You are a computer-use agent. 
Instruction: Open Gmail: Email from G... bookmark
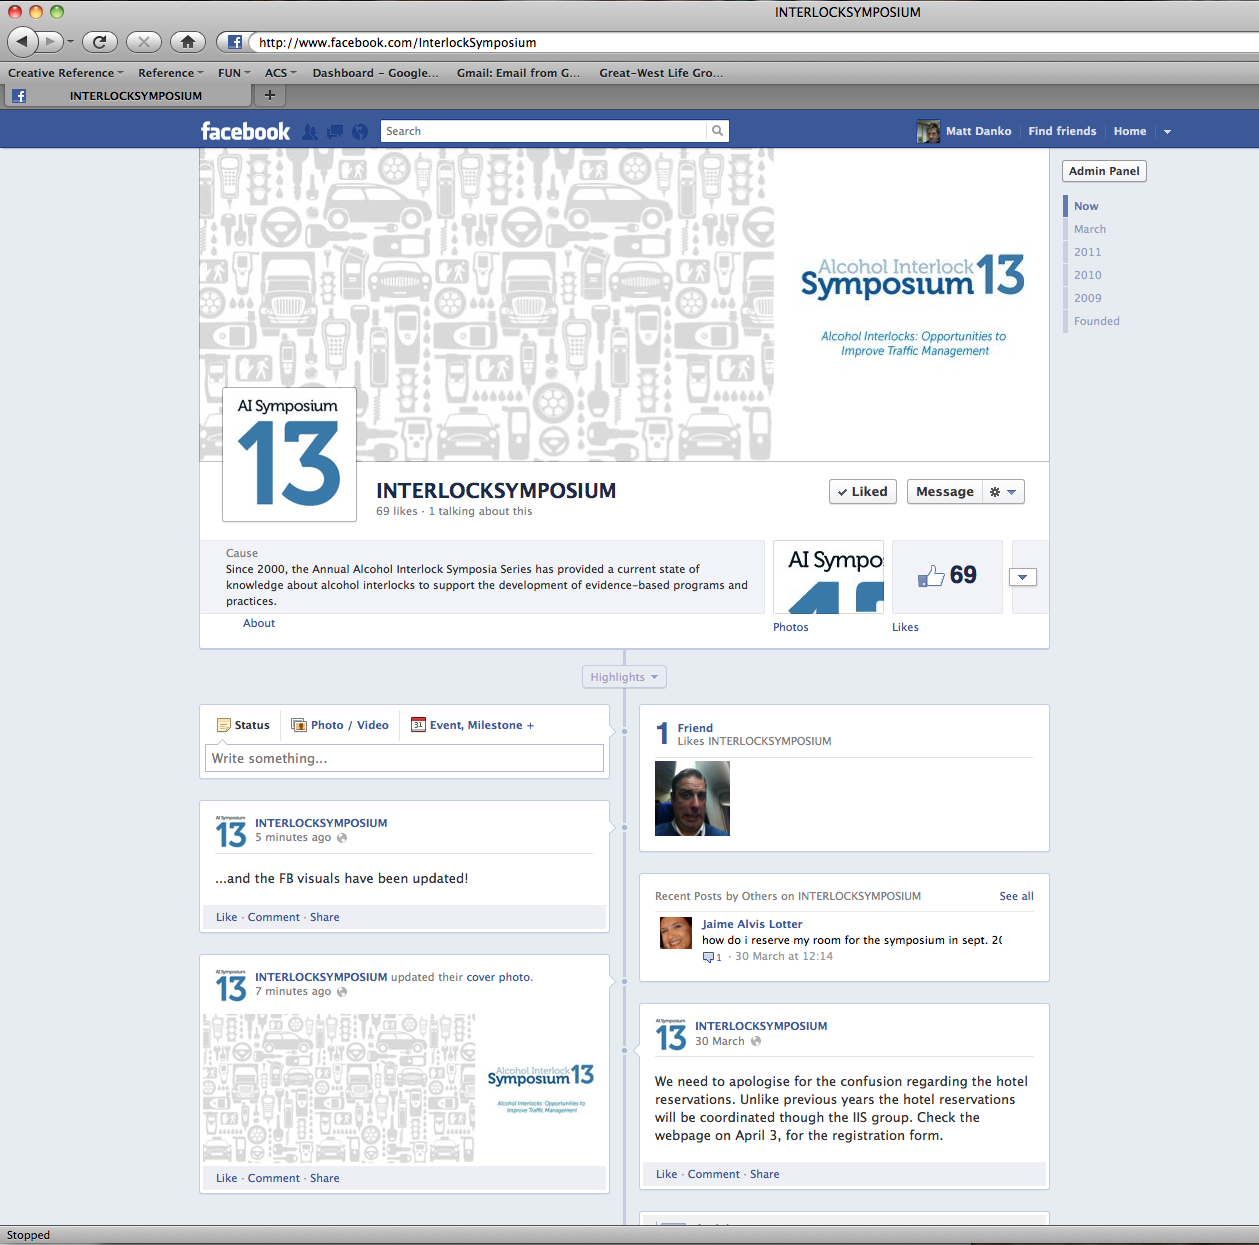click(518, 73)
